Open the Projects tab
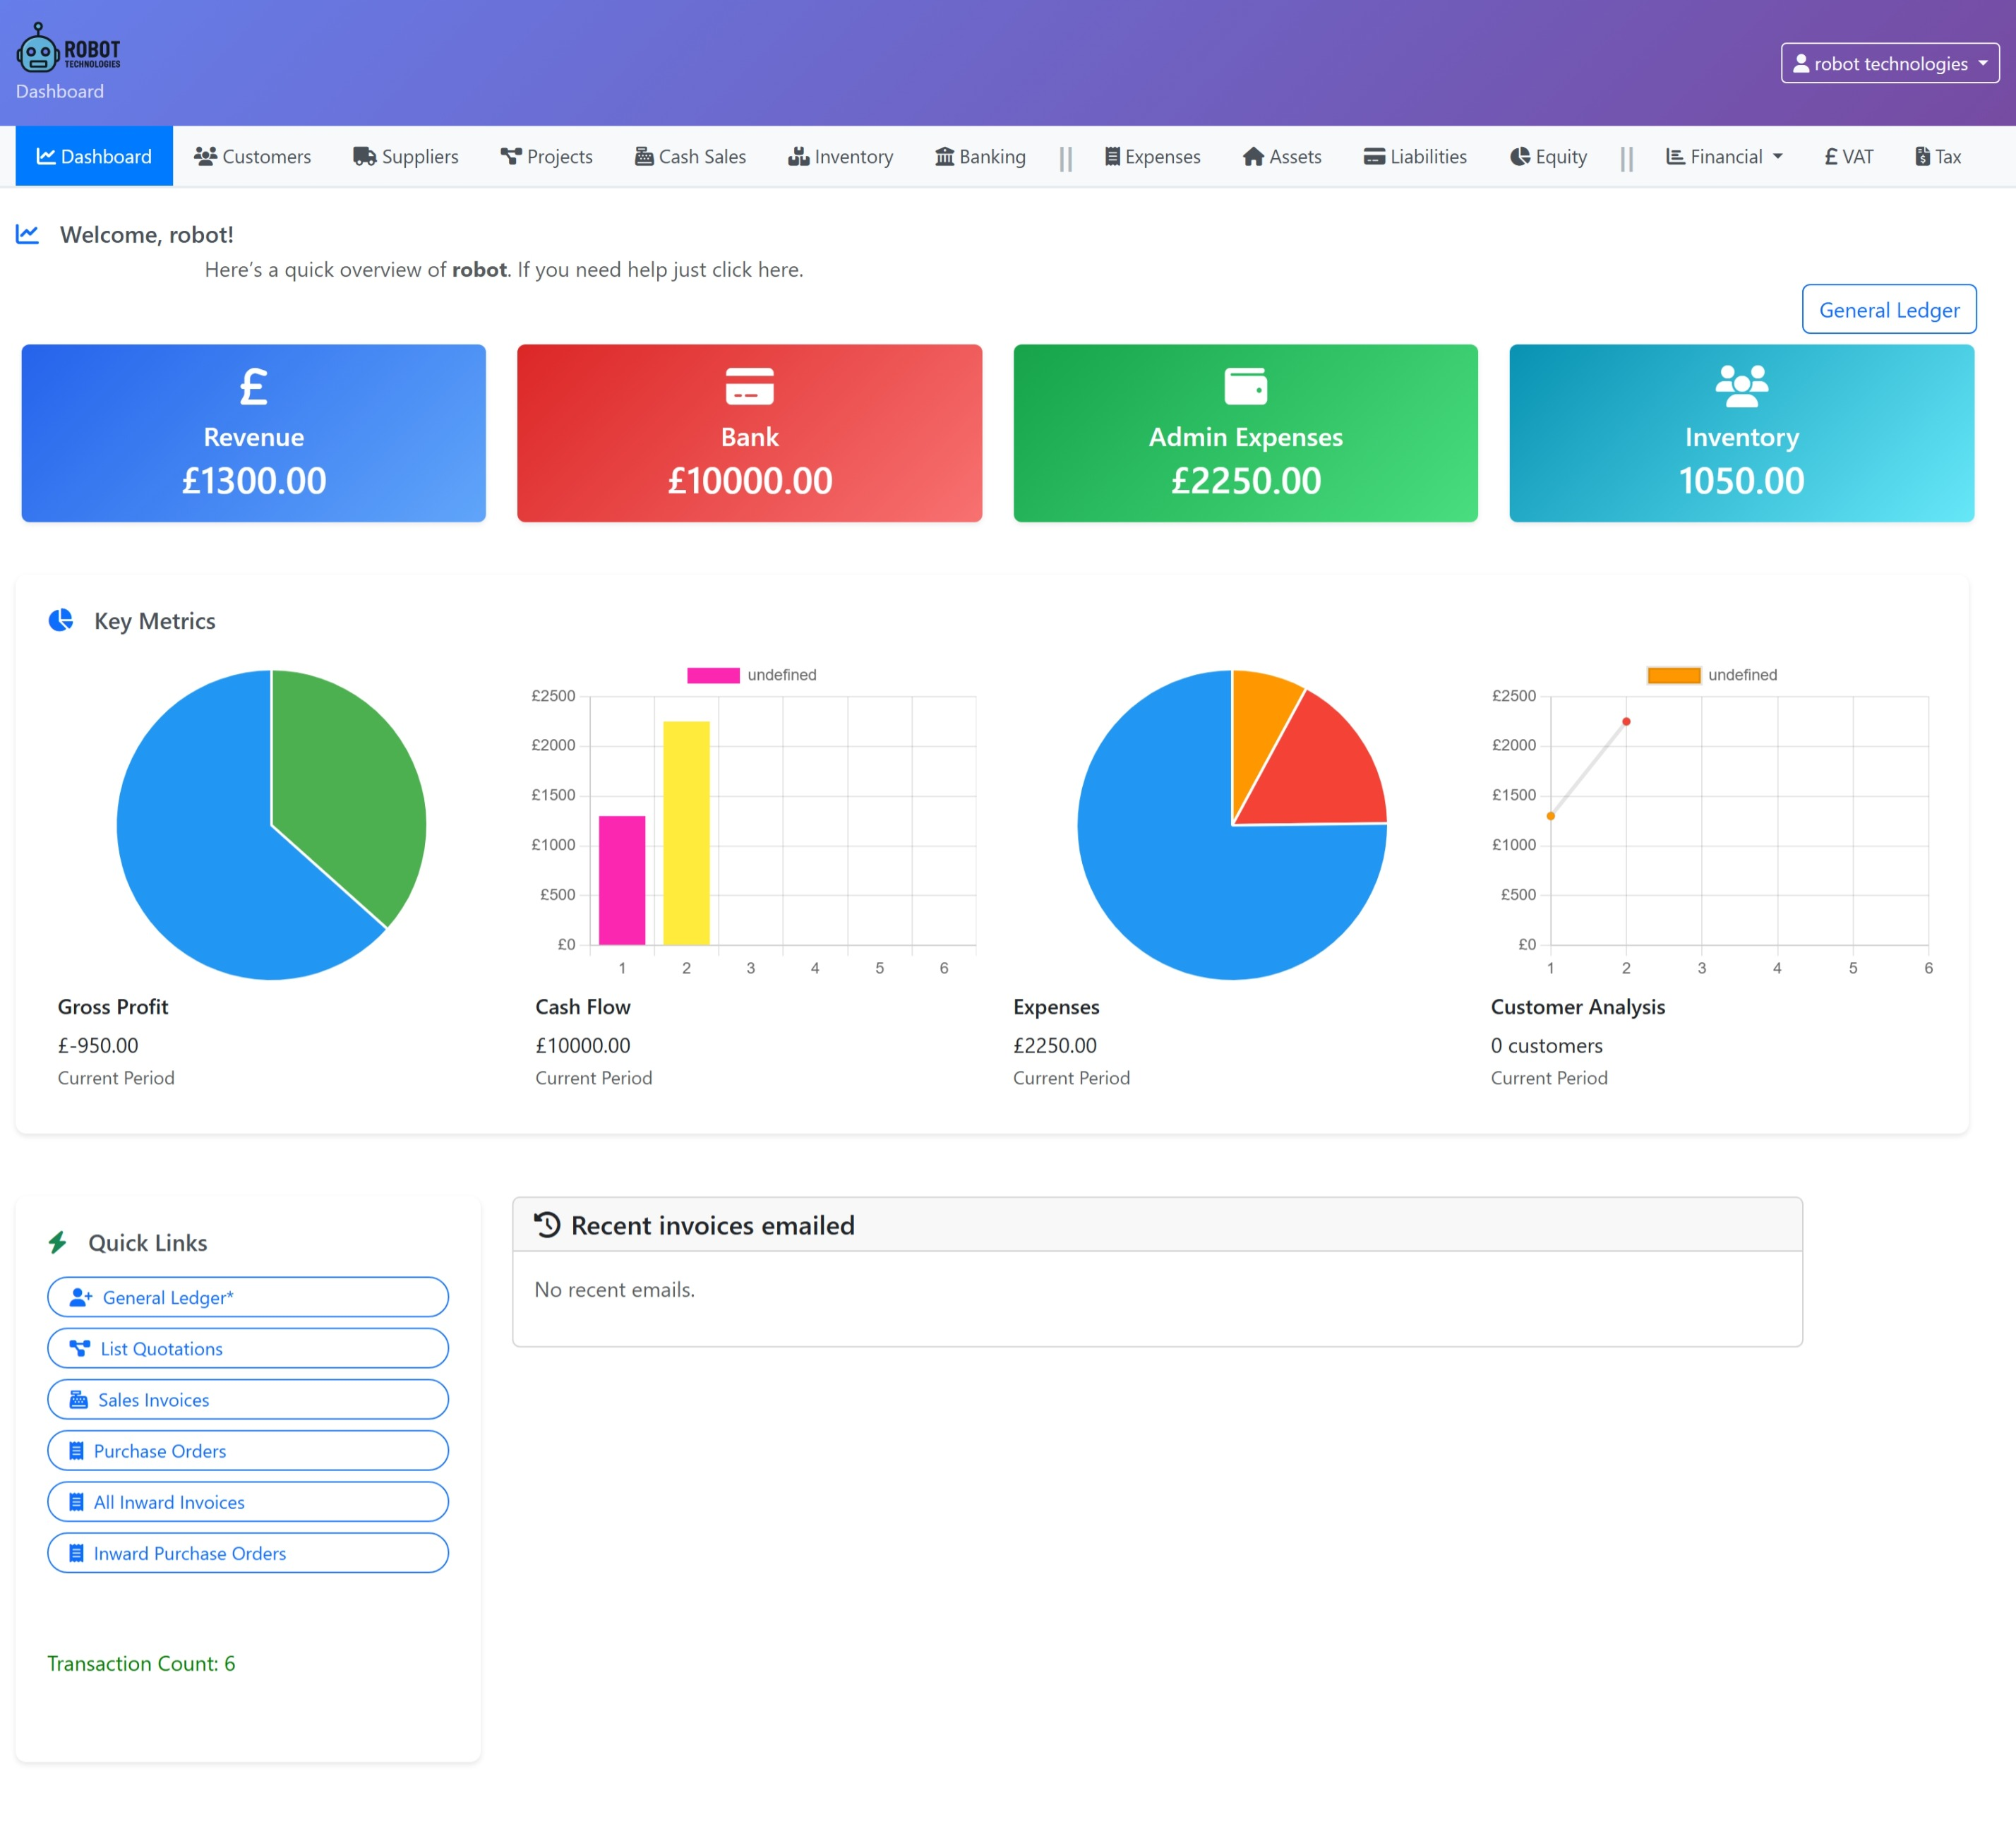The width and height of the screenshot is (2016, 1824). tap(547, 156)
